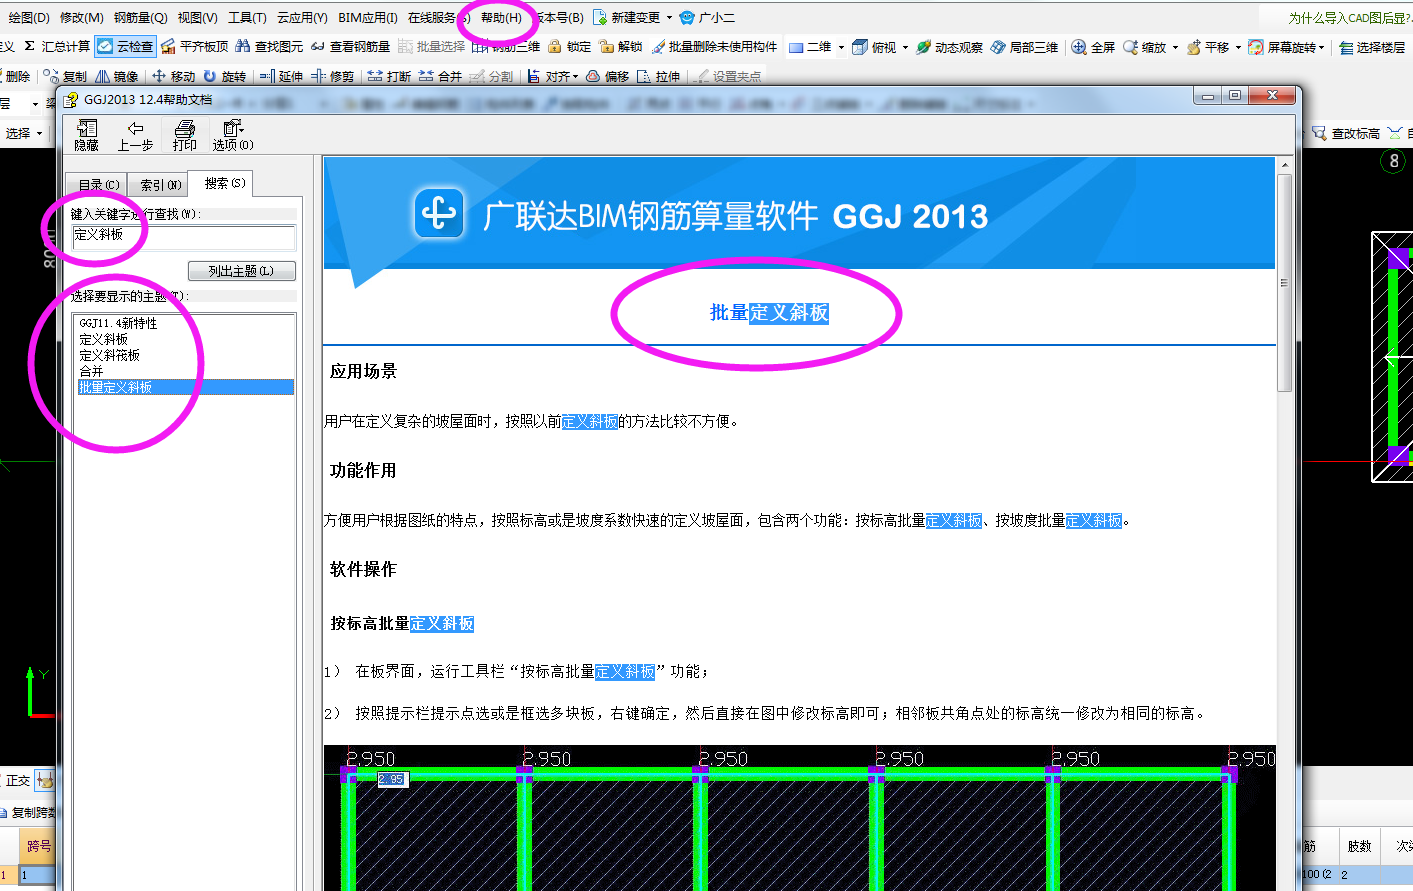Screen dimensions: 1413x891
Task: Select the 移动 move tool
Action: [x=173, y=76]
